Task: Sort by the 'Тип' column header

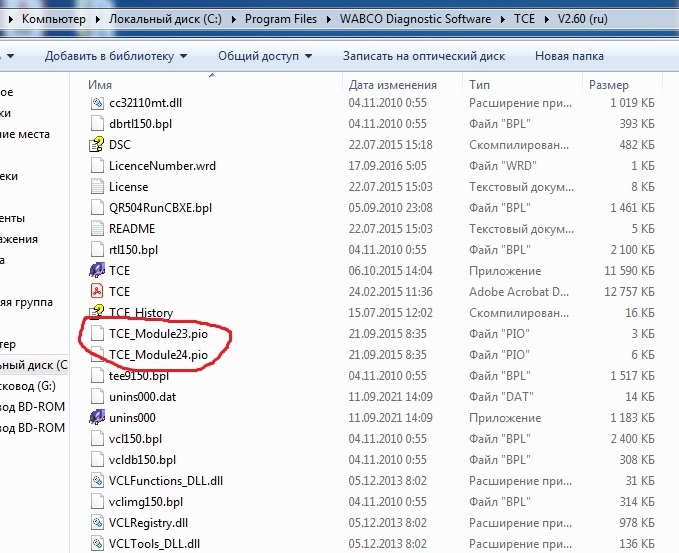Action: click(x=479, y=85)
